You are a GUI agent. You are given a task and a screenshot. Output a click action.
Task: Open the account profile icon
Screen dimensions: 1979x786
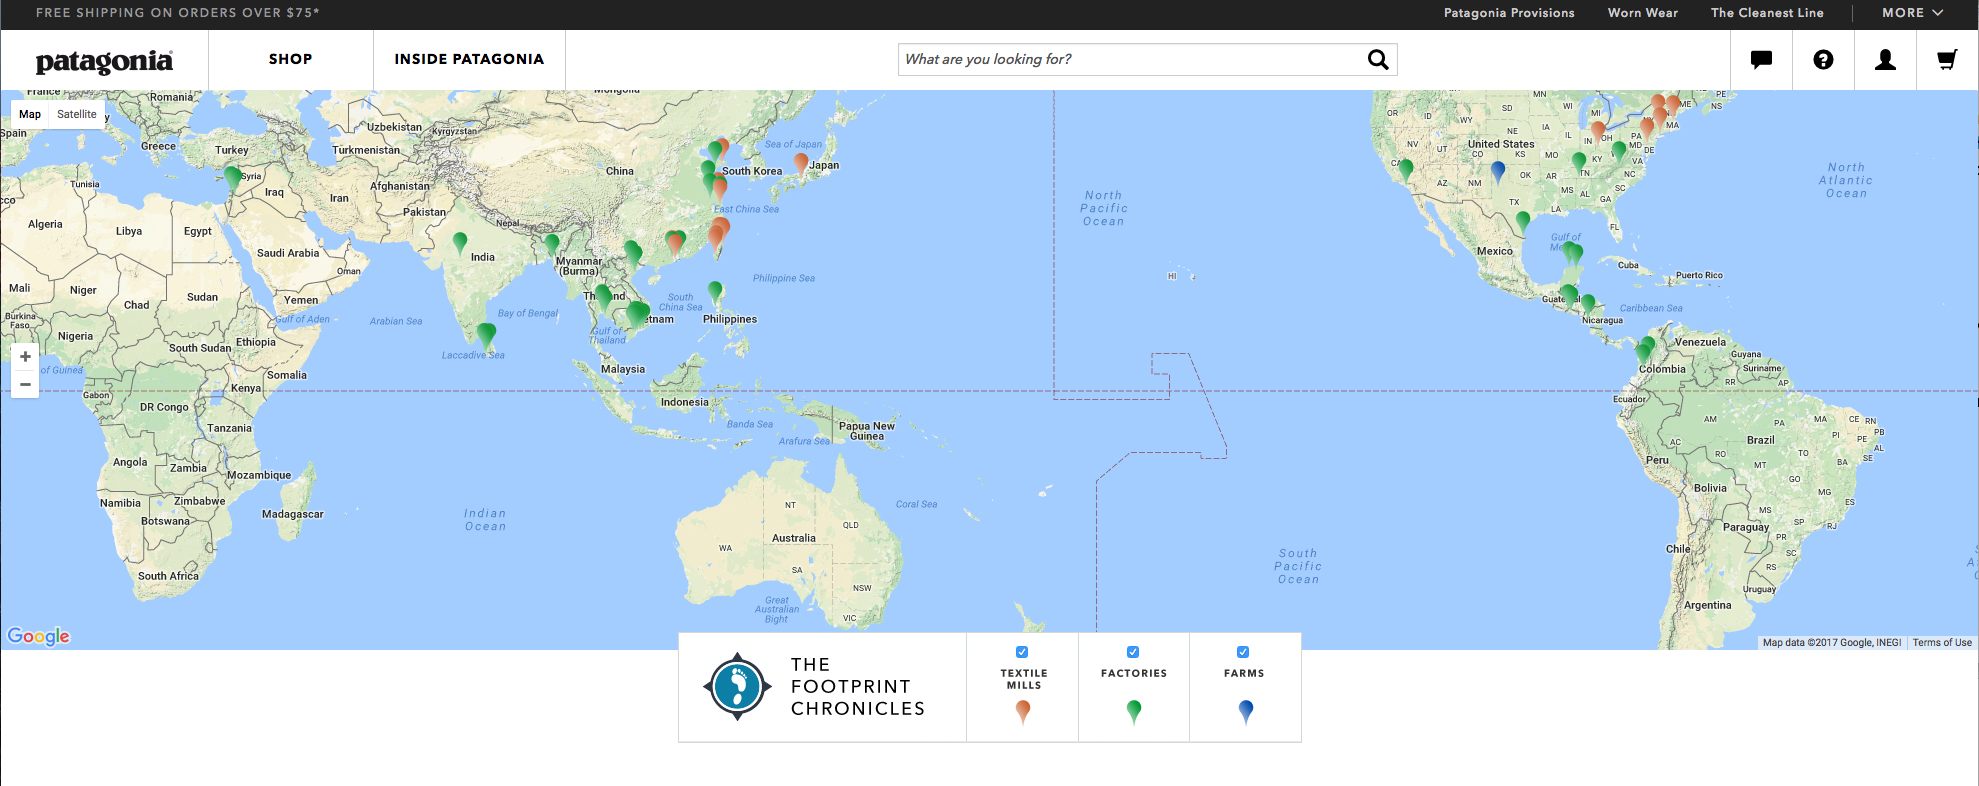(x=1885, y=60)
